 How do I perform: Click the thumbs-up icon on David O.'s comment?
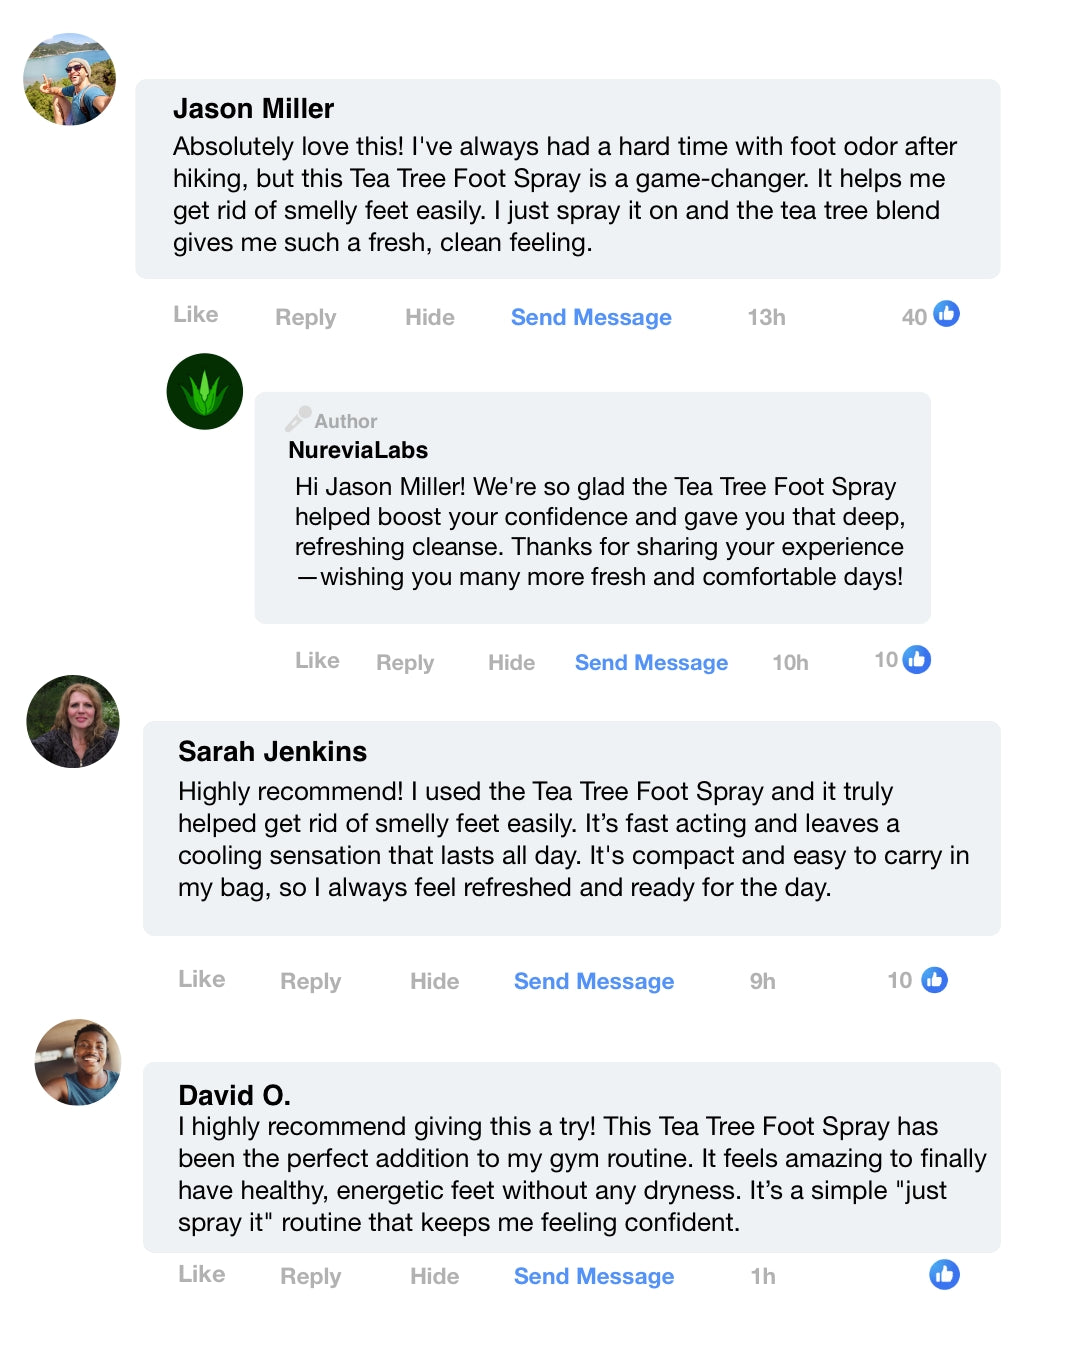[x=944, y=1274]
